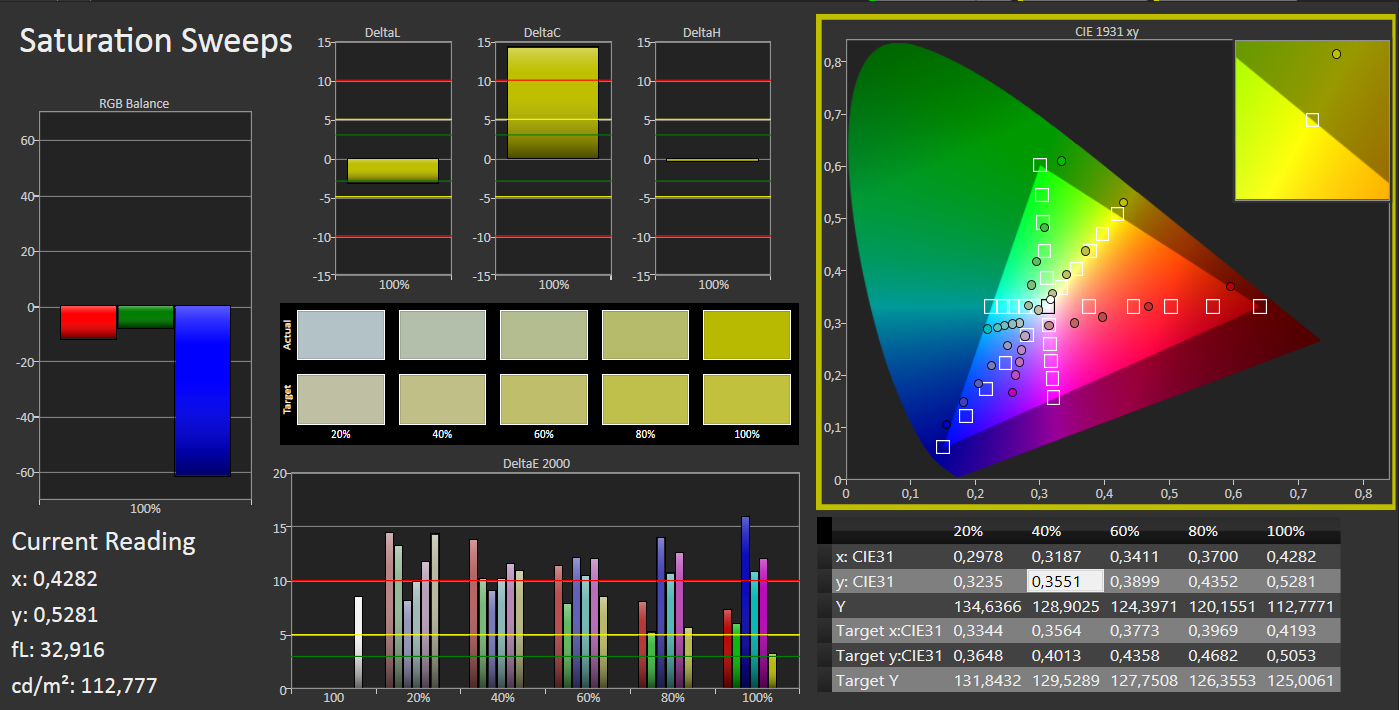Screen dimensions: 1399x710
Task: Click the Saturation Sweeps title
Action: [156, 40]
